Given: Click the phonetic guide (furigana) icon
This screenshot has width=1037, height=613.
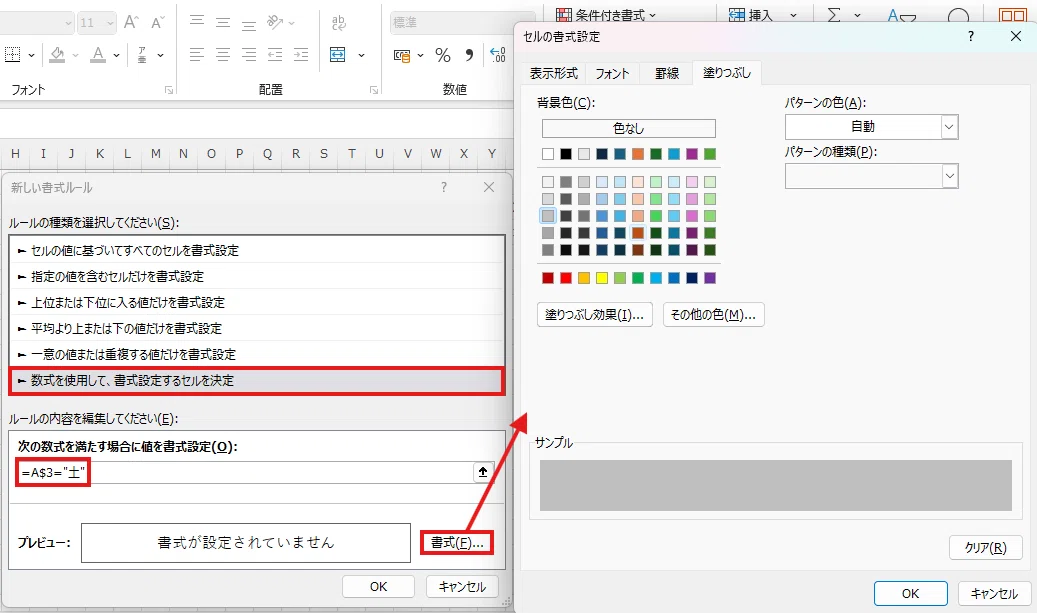Looking at the screenshot, I should point(142,55).
